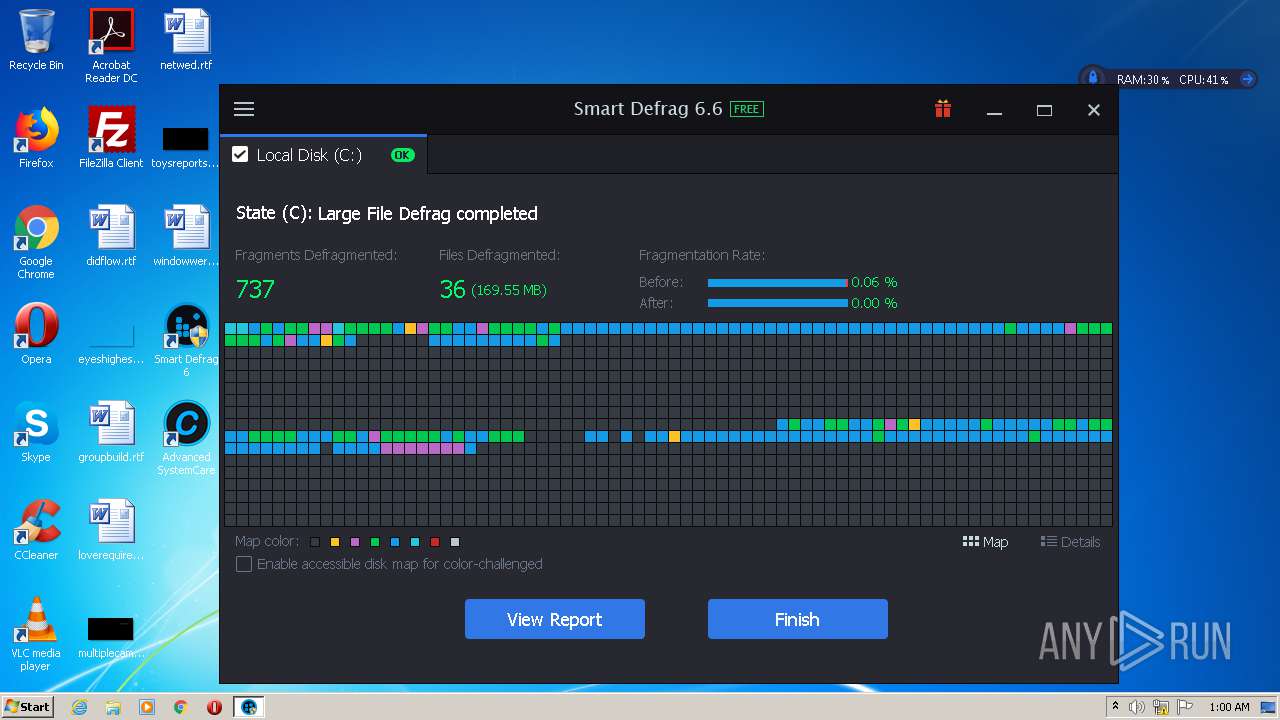The height and width of the screenshot is (720, 1280).
Task: Click the Finish button
Action: pyautogui.click(x=797, y=619)
